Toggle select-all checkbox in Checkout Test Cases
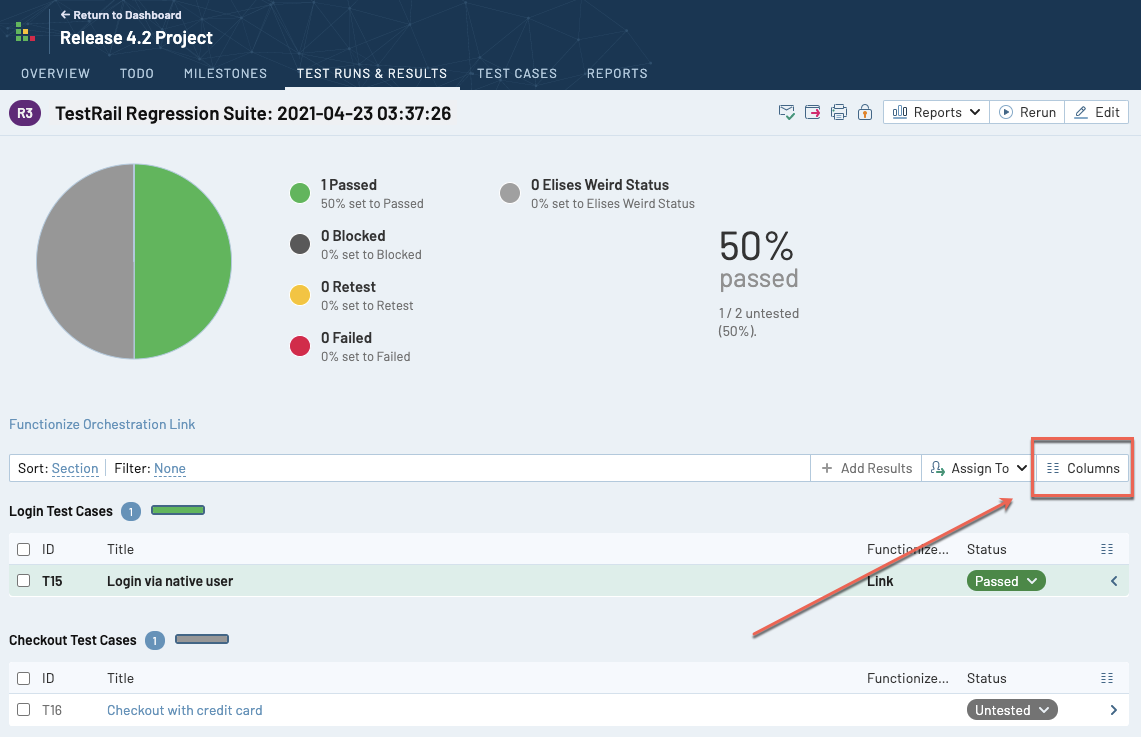 coord(24,678)
